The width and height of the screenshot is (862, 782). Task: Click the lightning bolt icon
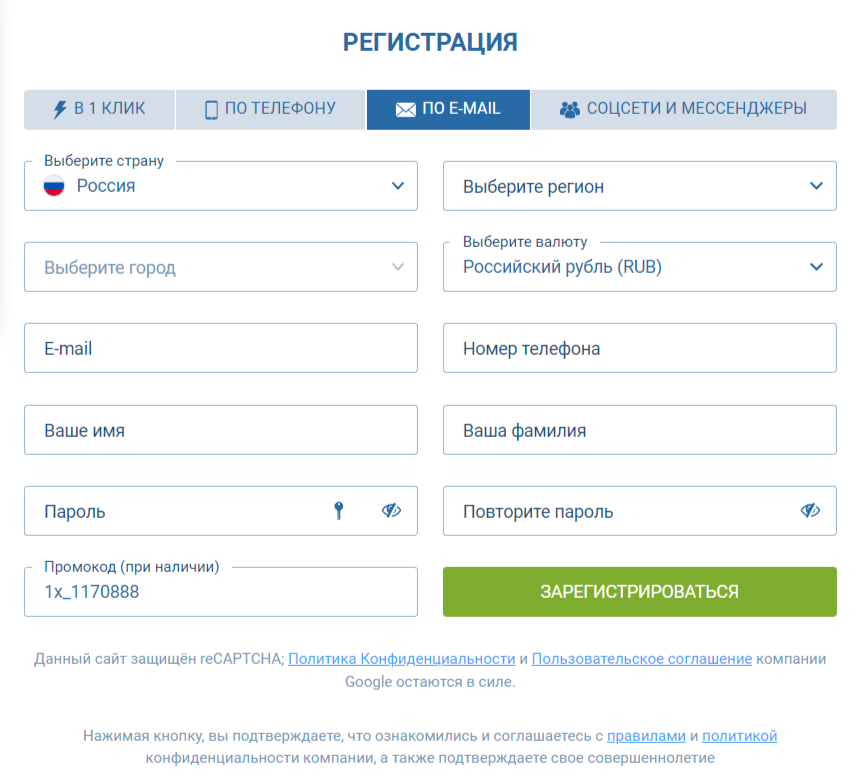point(59,110)
